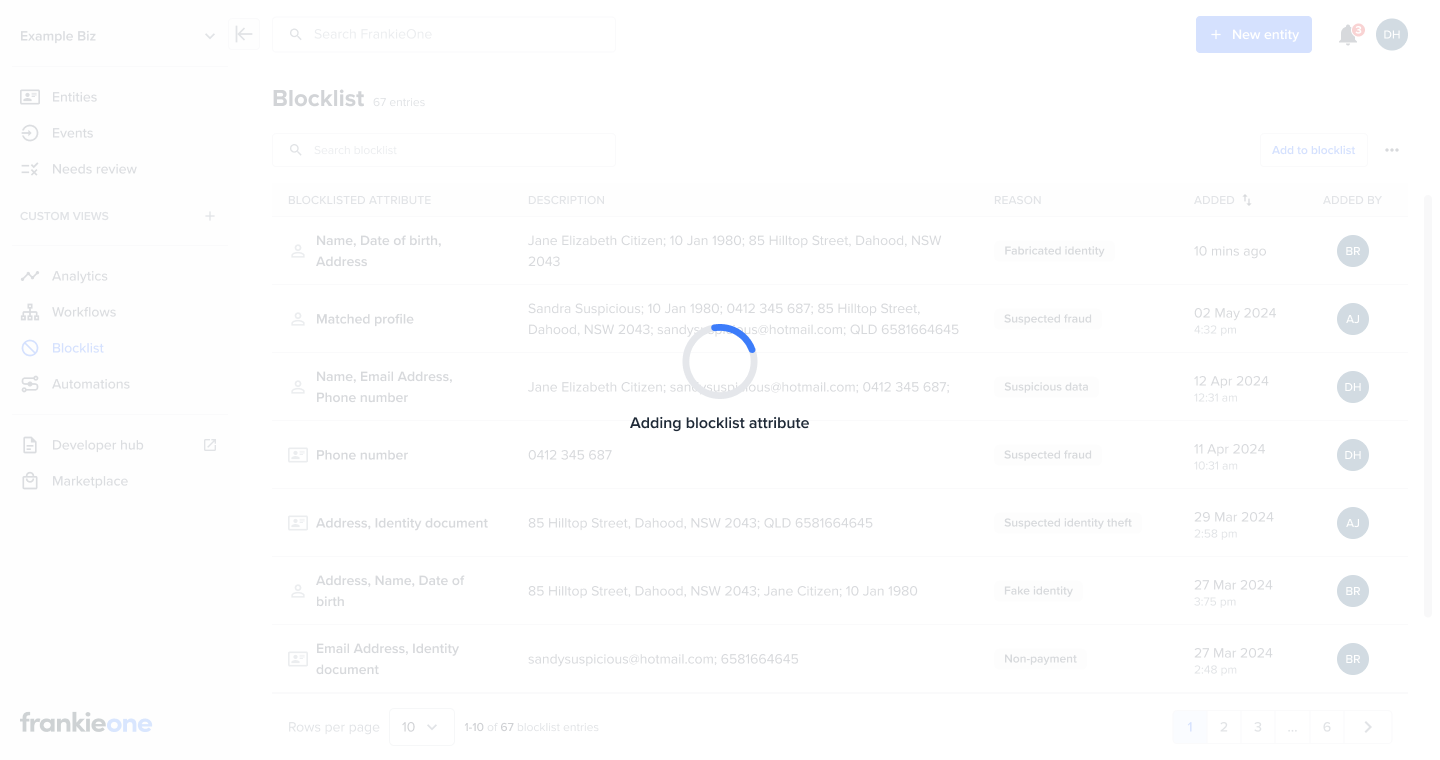Go to page 2 of the blocklist
The image size is (1440, 760).
click(1223, 727)
